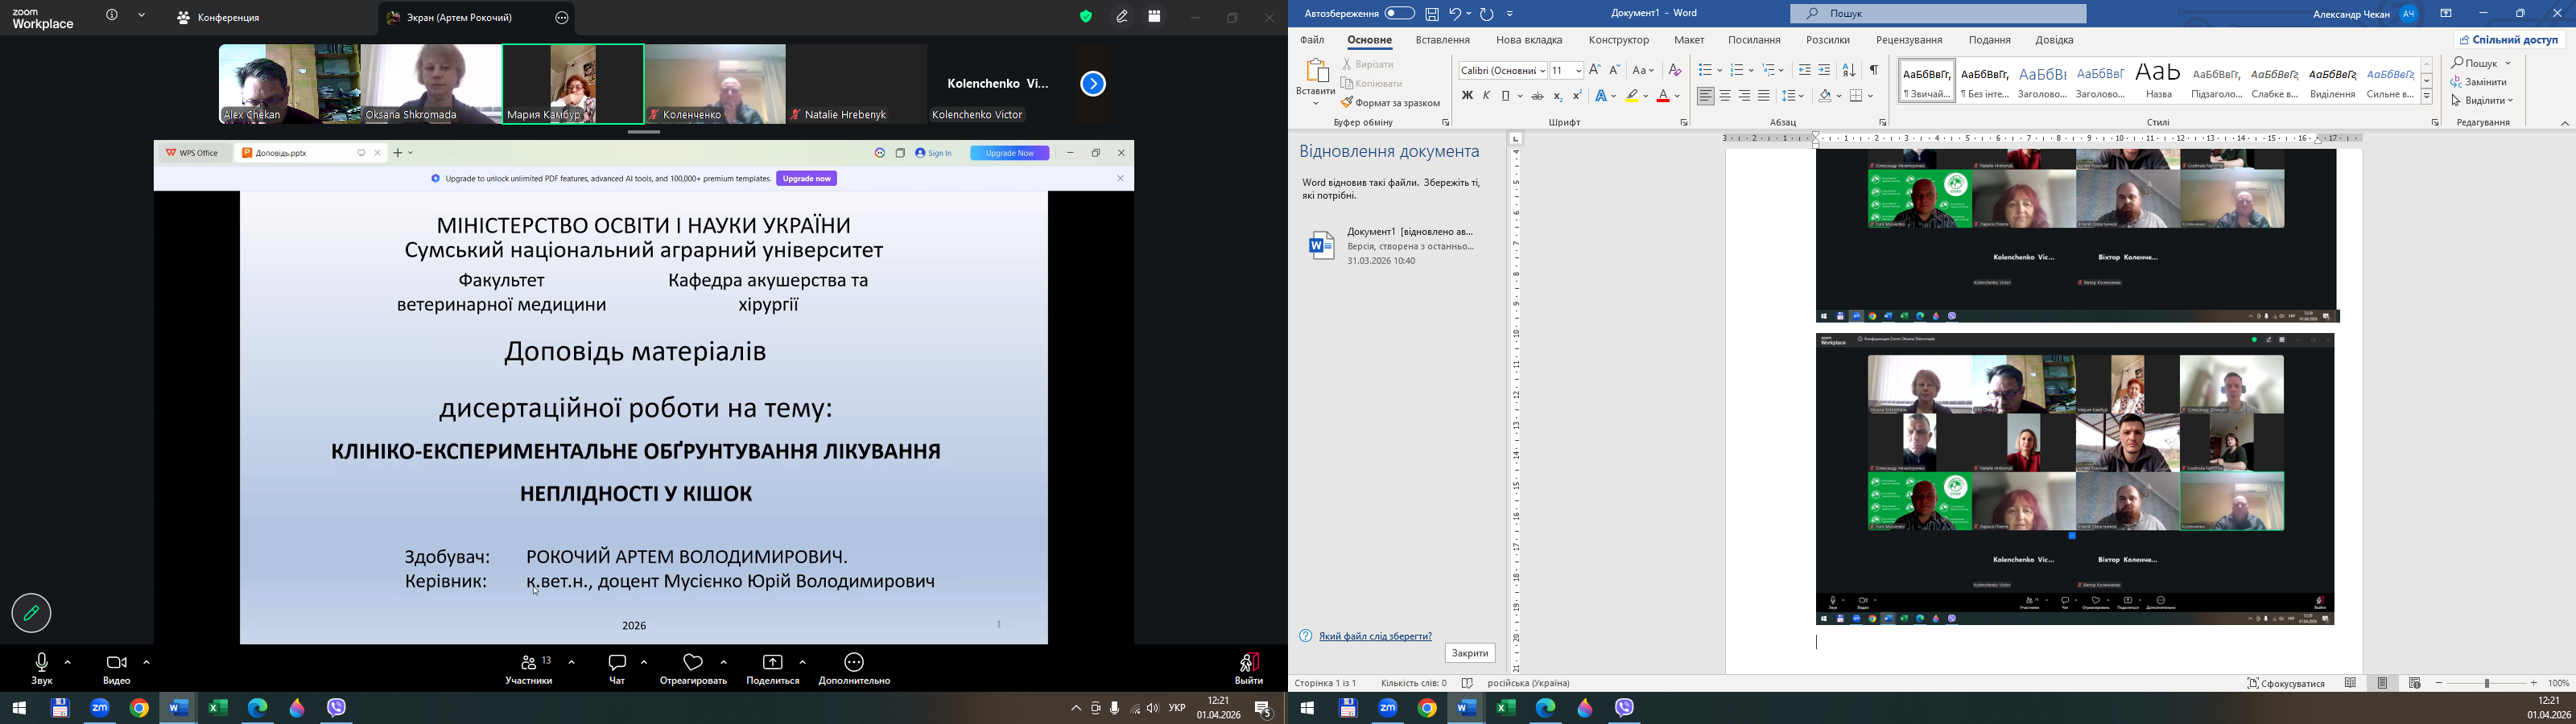This screenshot has height=724, width=2576.
Task: Toggle the Автозбереження autosave switch
Action: coord(1399,14)
